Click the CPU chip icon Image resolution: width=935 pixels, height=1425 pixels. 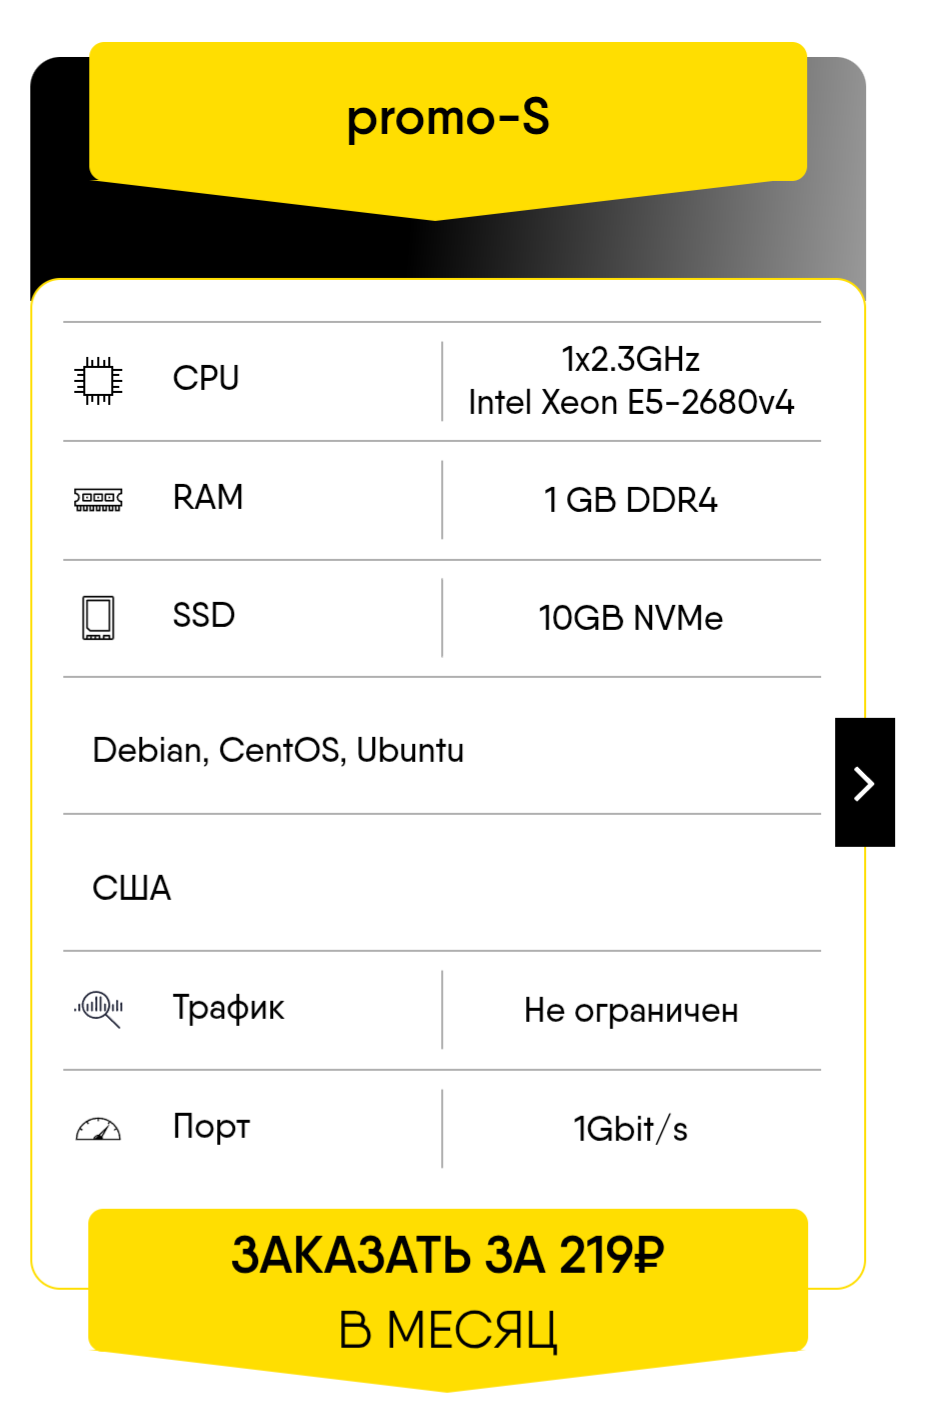tap(98, 381)
